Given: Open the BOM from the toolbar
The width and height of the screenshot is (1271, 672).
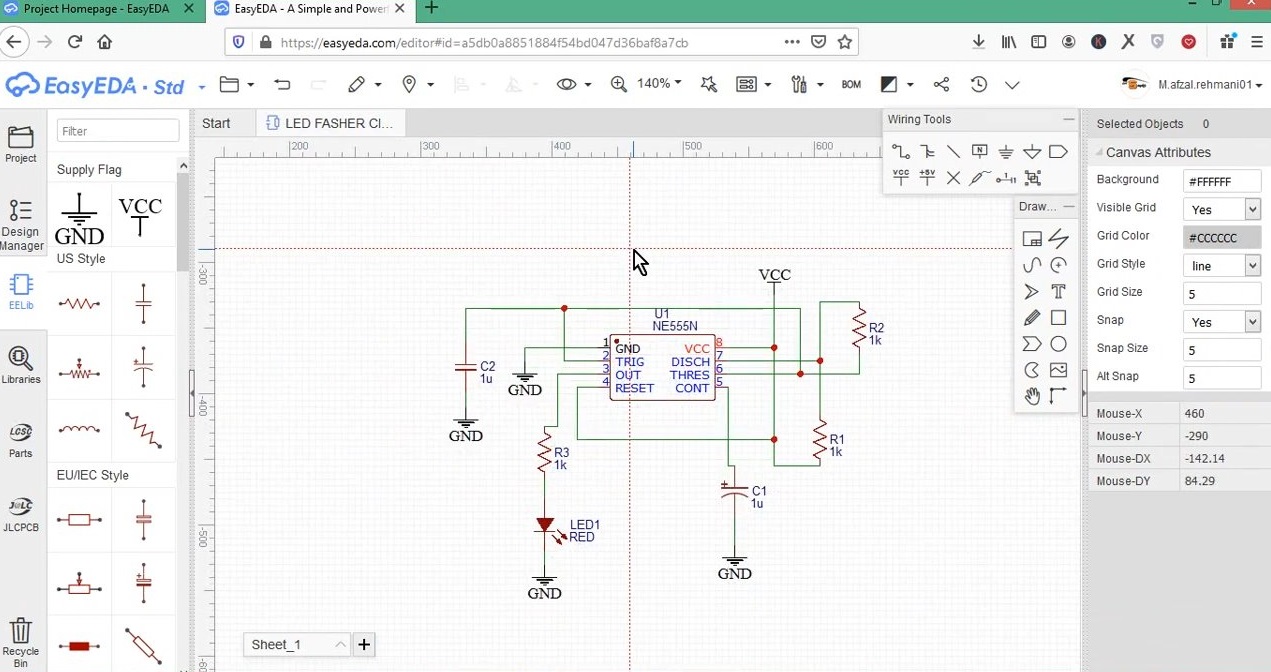Looking at the screenshot, I should [x=851, y=84].
